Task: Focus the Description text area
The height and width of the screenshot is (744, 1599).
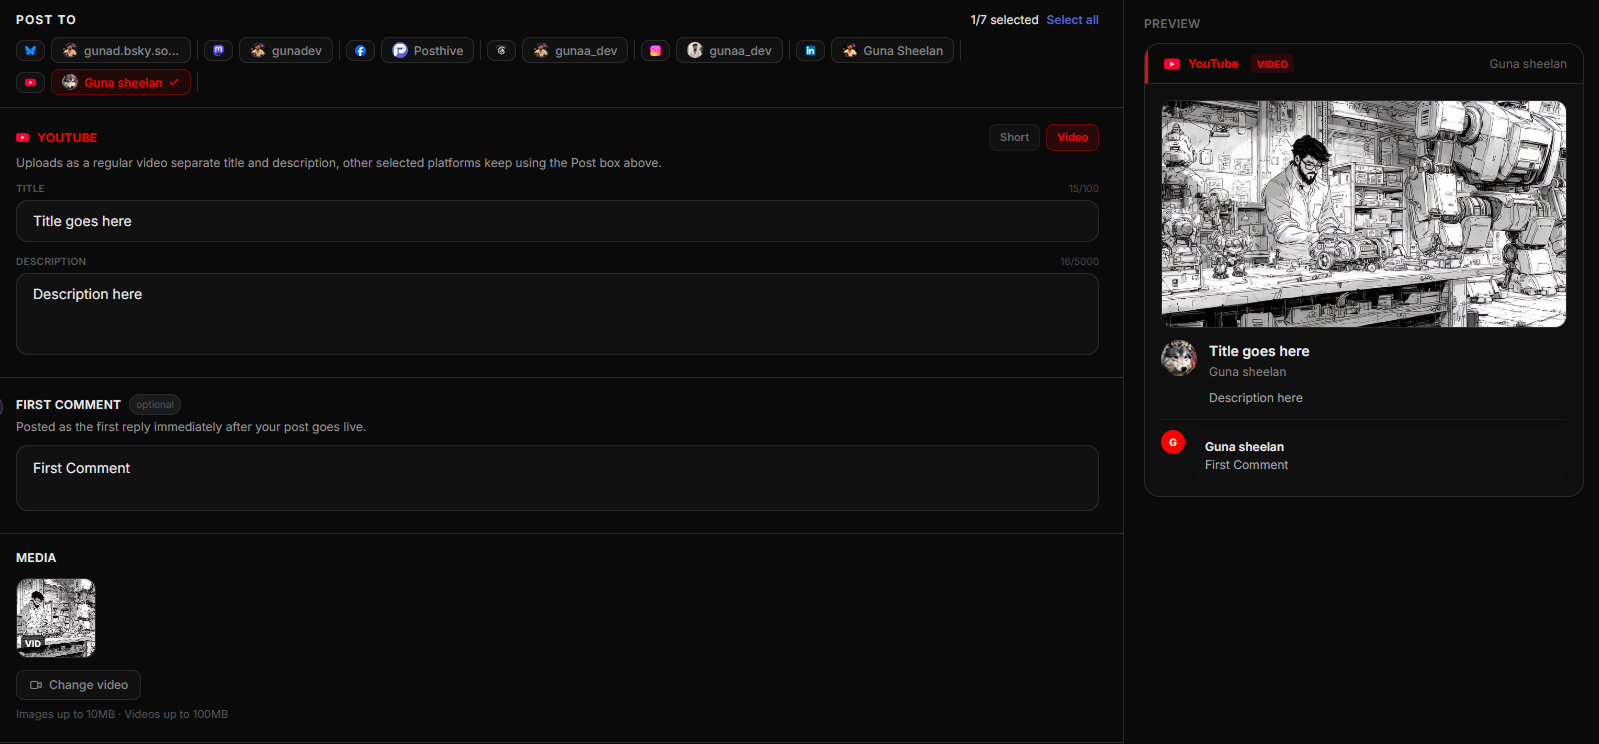Action: (x=557, y=314)
